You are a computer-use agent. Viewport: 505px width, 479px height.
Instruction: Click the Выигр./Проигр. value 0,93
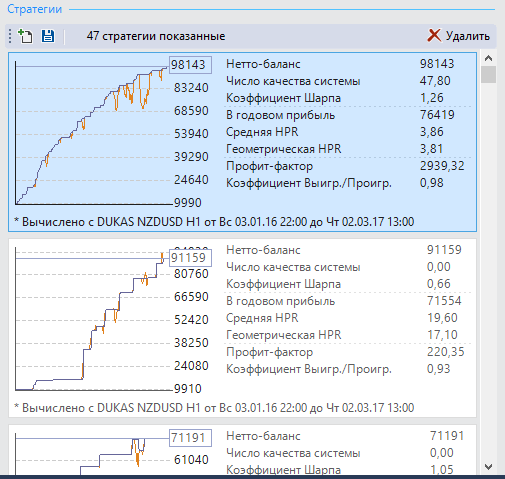coord(439,369)
